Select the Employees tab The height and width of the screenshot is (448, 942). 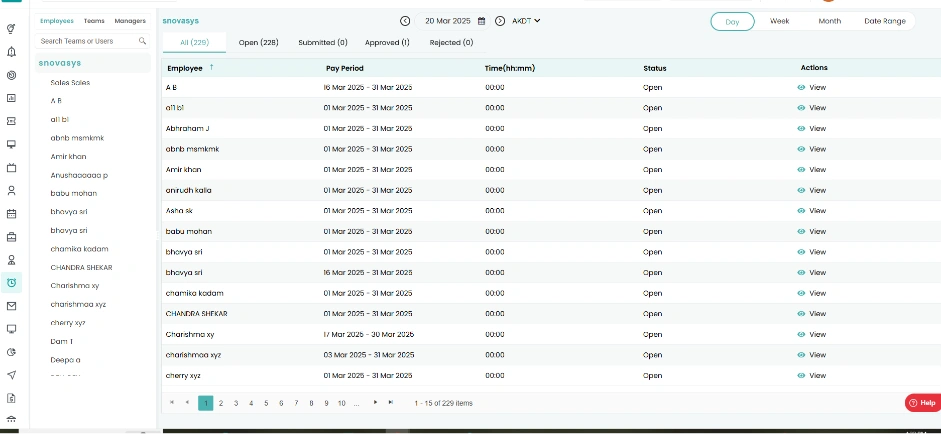[57, 21]
